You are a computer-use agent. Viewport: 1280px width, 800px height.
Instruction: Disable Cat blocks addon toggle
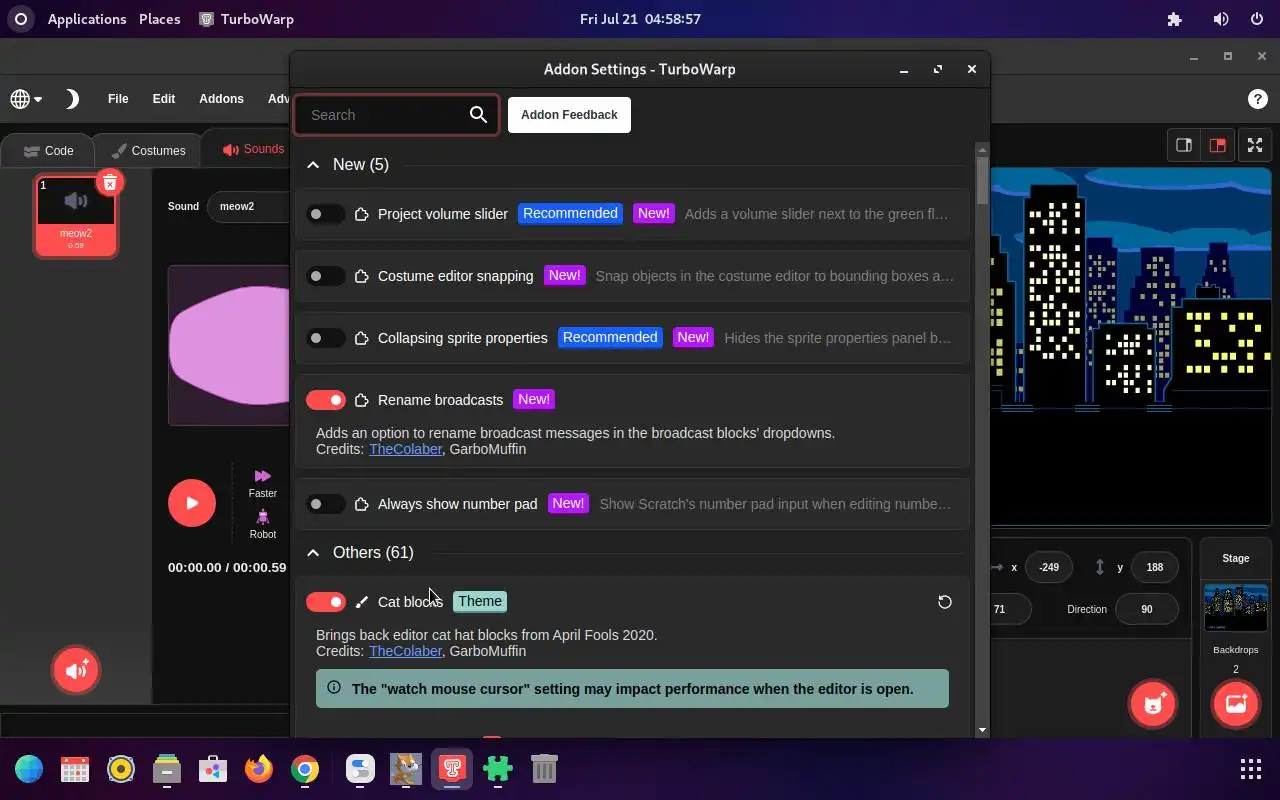pyautogui.click(x=325, y=602)
